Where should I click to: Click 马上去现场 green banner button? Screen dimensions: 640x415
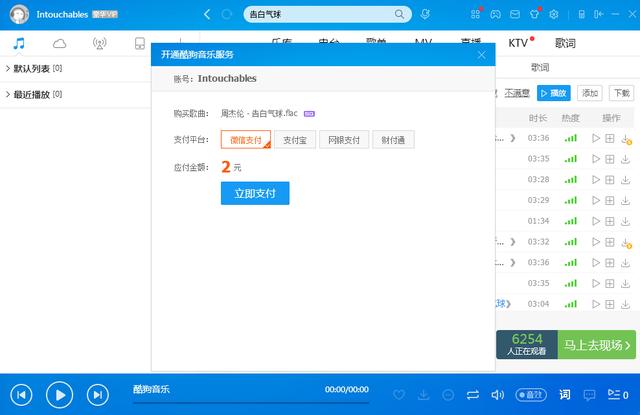[597, 345]
